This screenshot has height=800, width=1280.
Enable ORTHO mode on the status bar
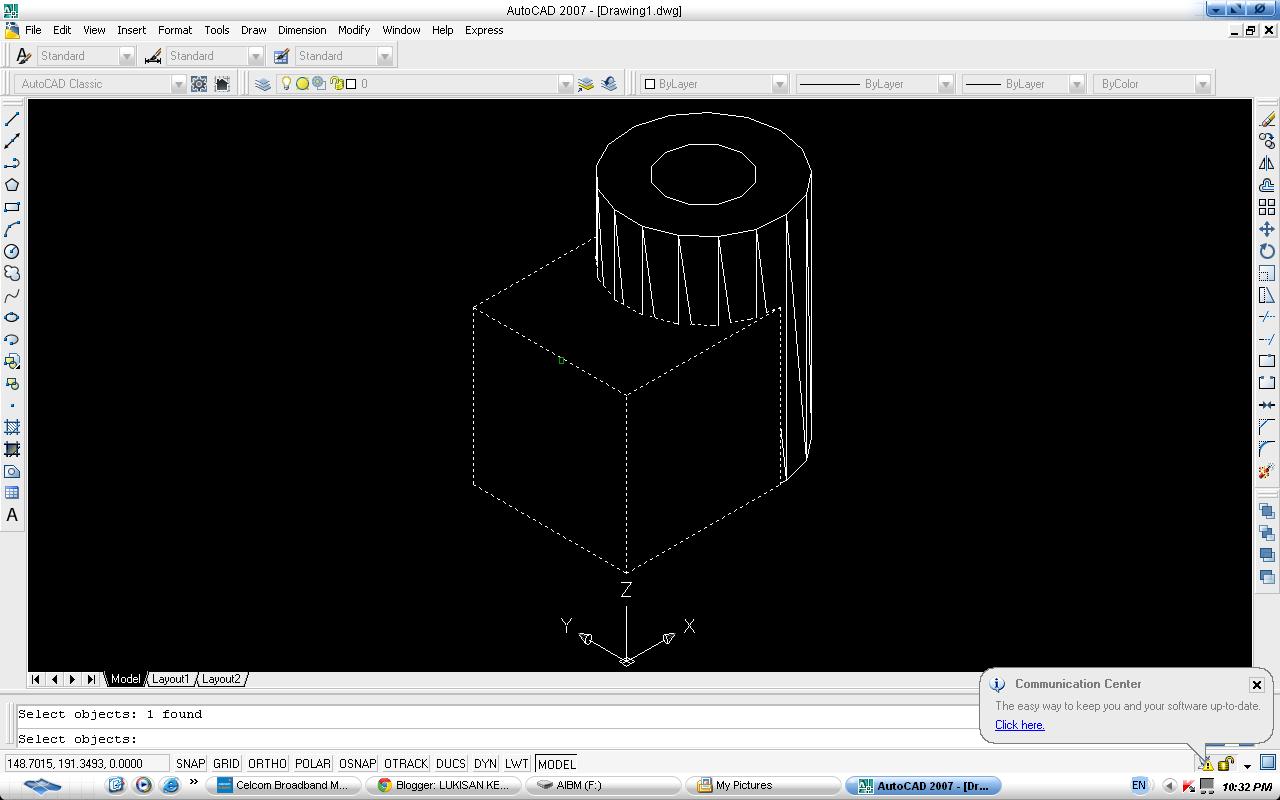coord(266,763)
